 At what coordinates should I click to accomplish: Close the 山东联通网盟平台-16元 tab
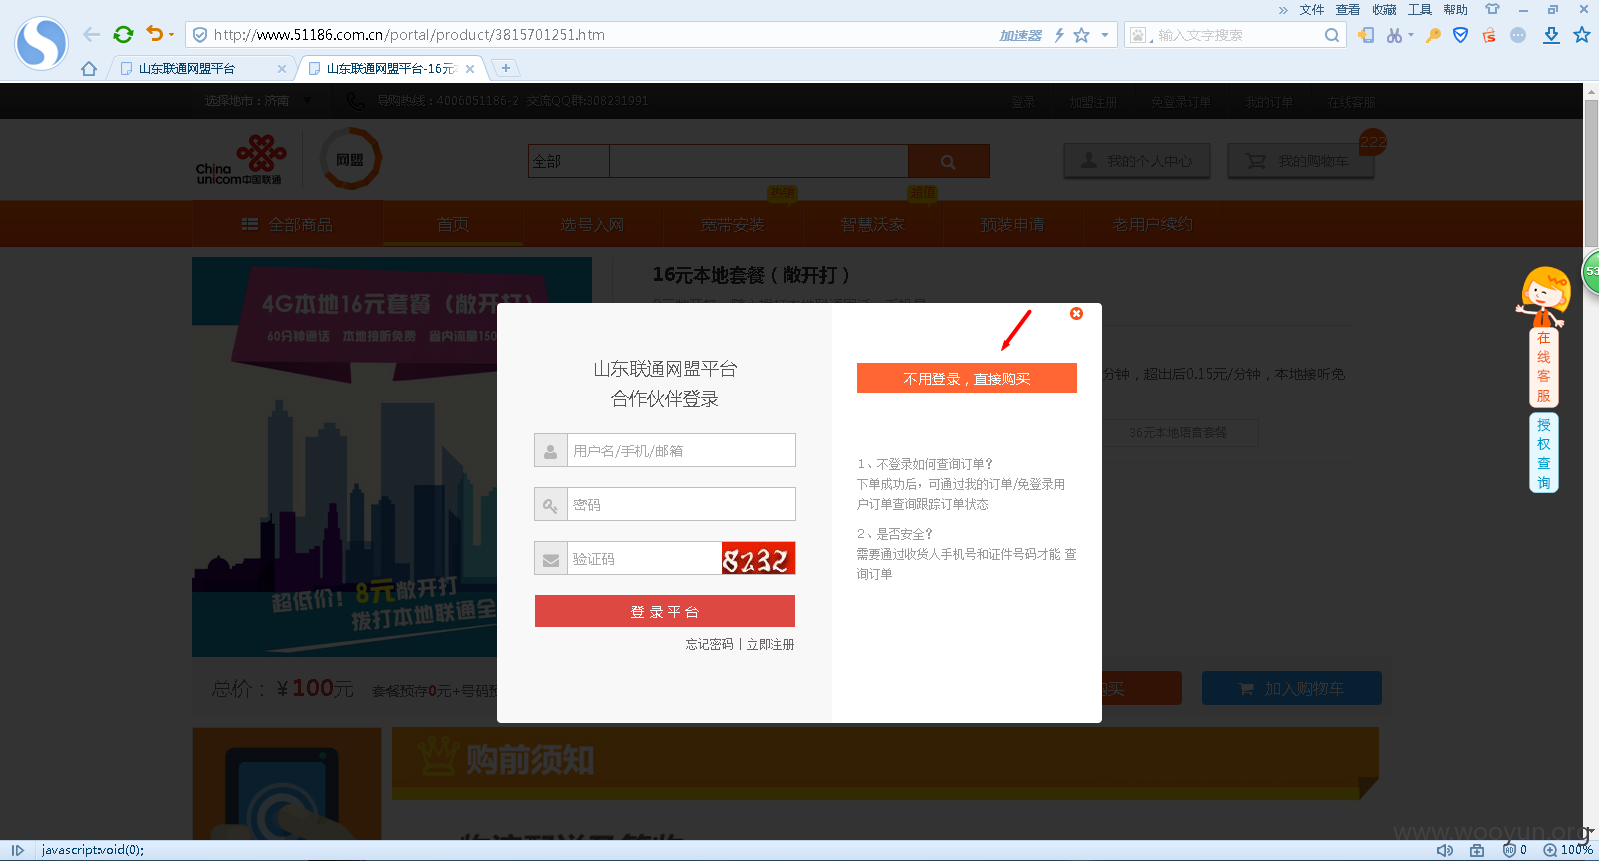(x=470, y=69)
